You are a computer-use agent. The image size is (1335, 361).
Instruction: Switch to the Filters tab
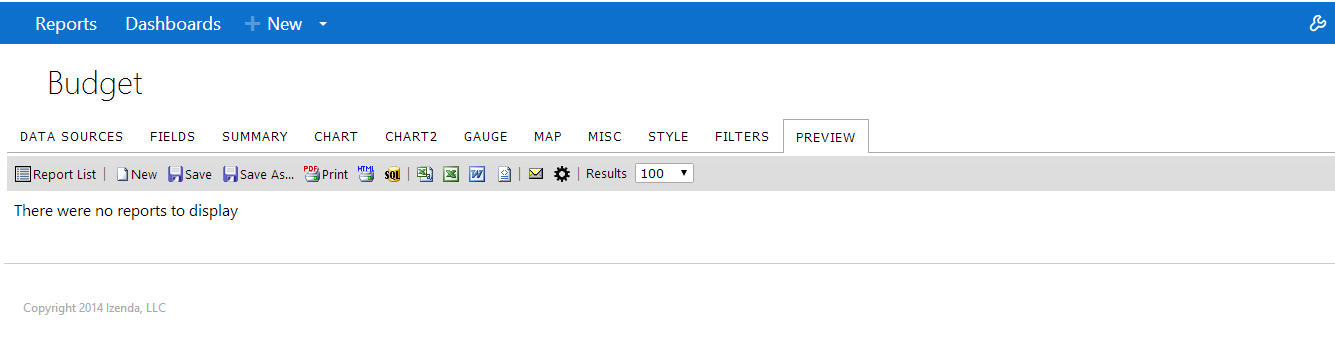(742, 137)
